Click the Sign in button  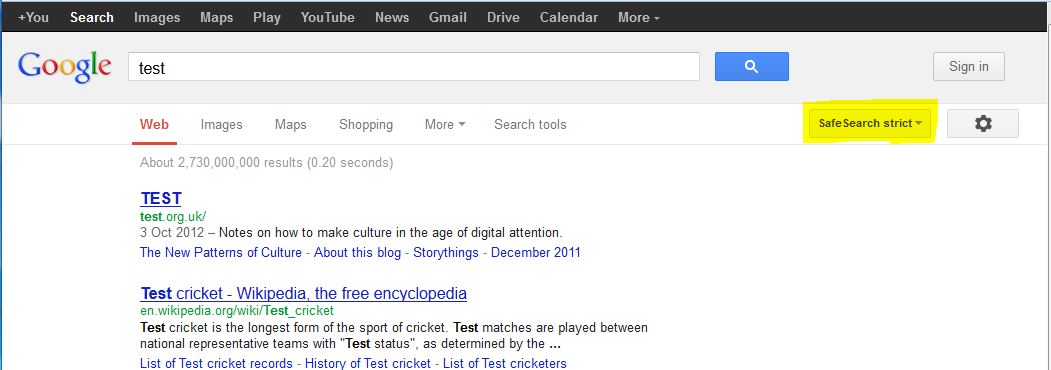point(969,66)
